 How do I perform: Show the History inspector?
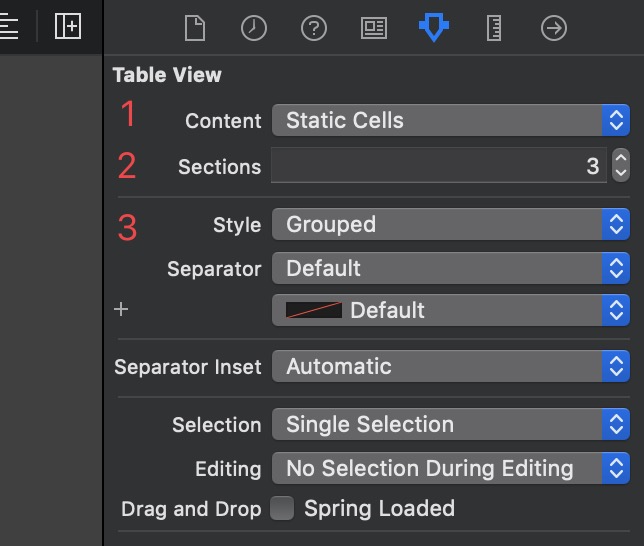tap(254, 28)
